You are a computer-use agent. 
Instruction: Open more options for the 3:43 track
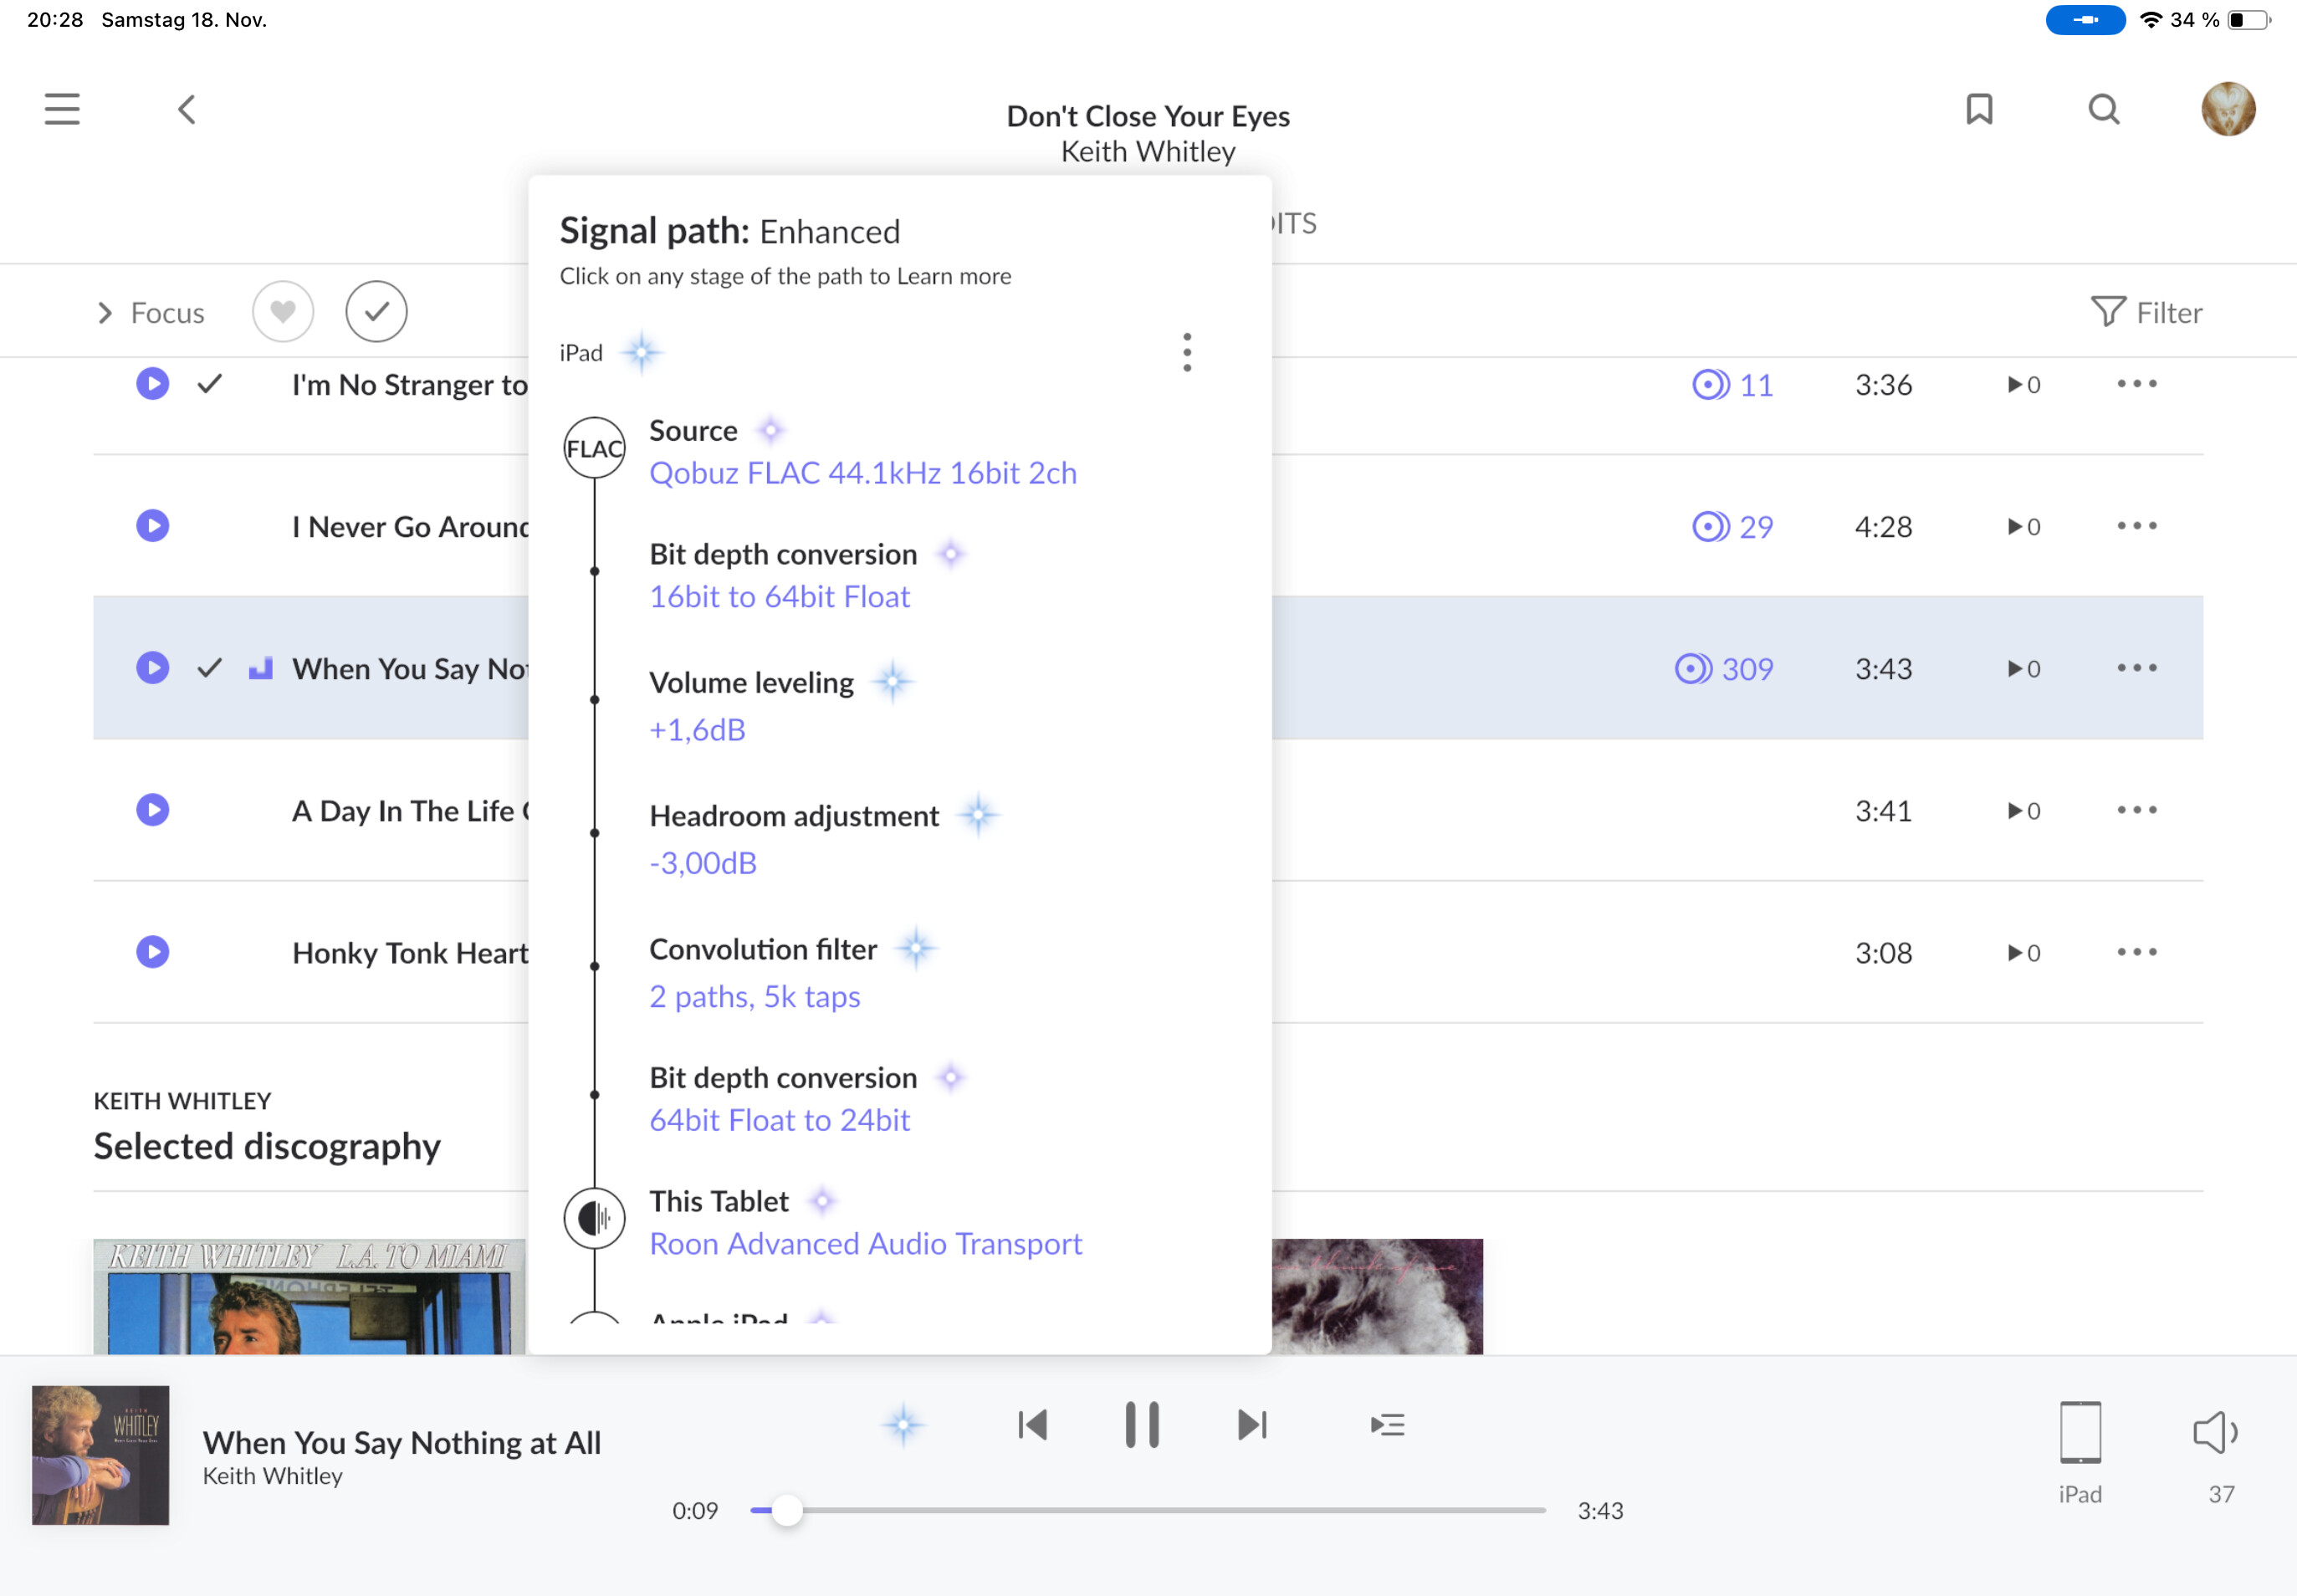(x=2137, y=668)
